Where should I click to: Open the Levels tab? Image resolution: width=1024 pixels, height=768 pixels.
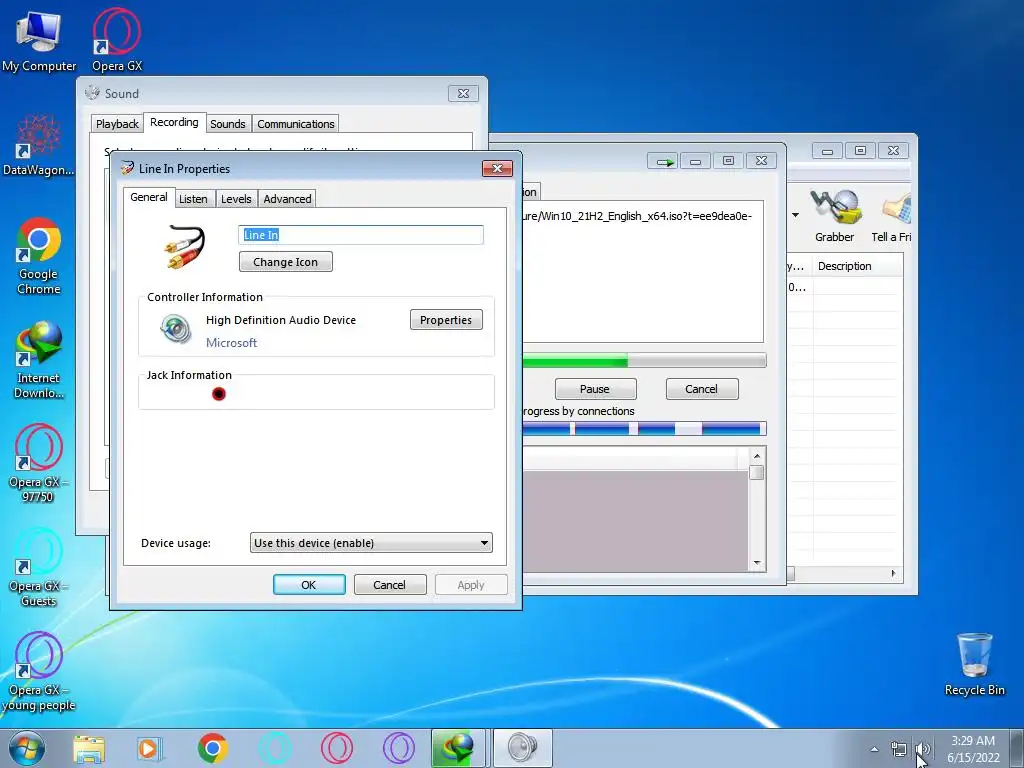click(x=236, y=199)
